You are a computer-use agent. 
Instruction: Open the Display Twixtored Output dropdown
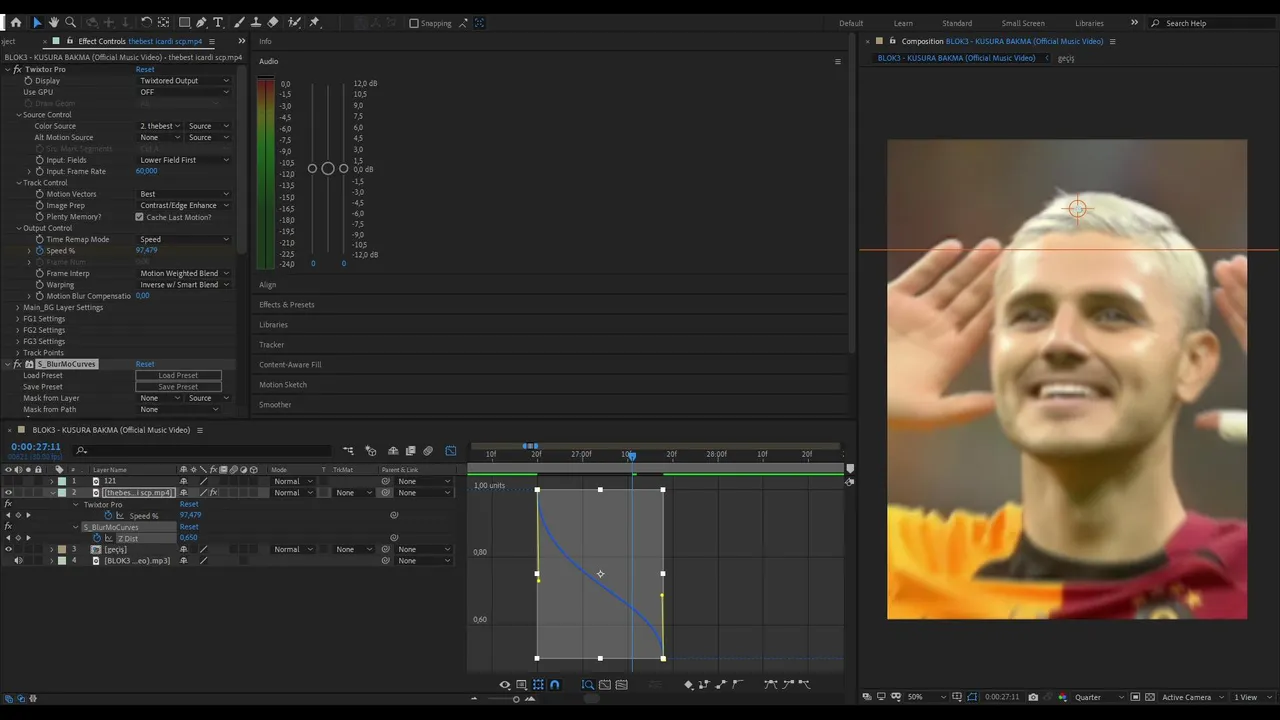184,81
